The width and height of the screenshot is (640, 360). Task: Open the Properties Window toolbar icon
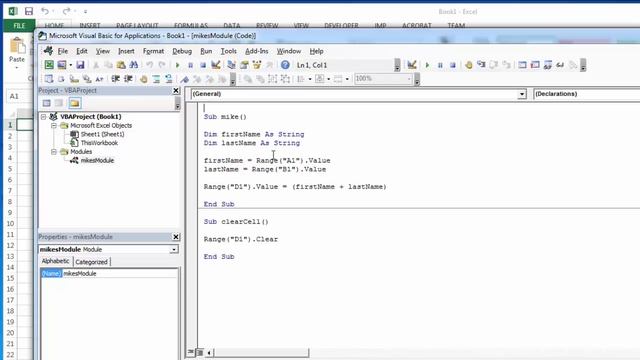[x=244, y=65]
